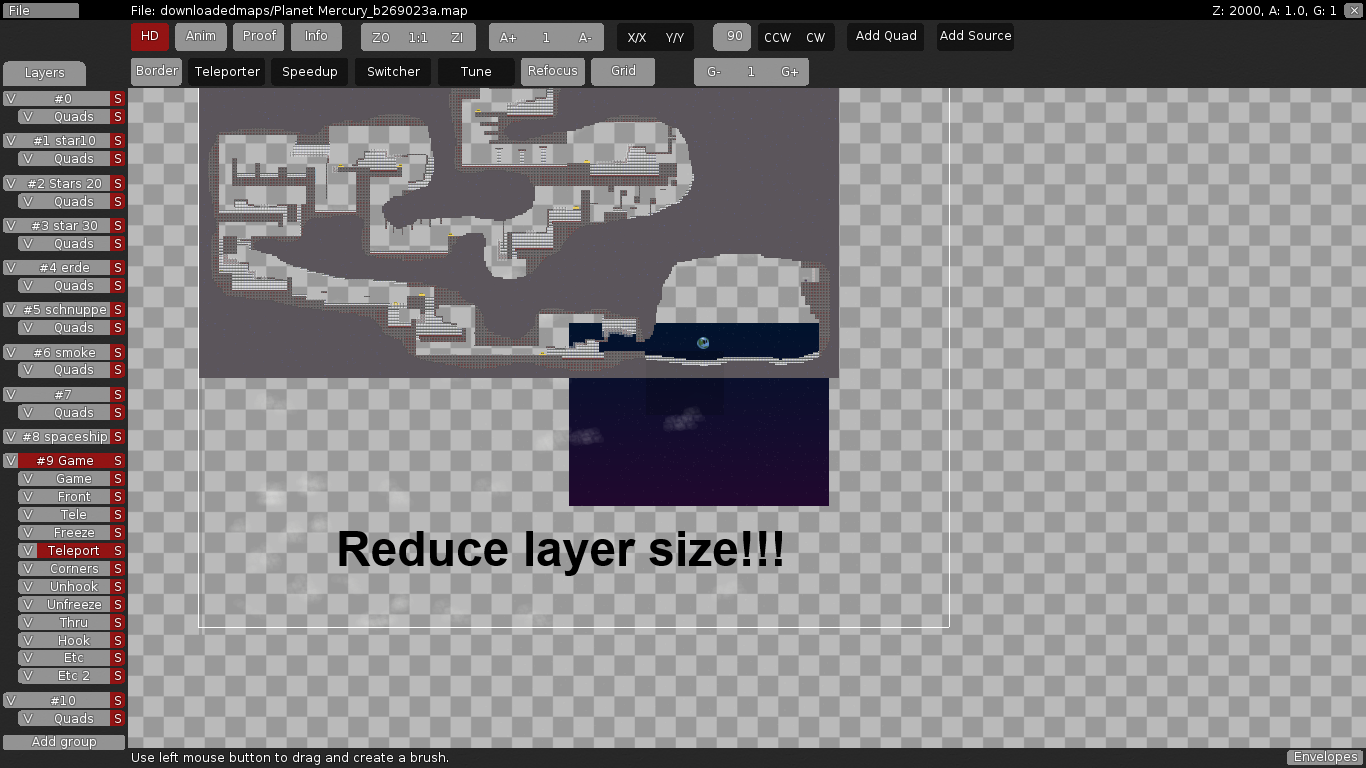Toggle save flag on #6 smoke
Image resolution: width=1366 pixels, height=768 pixels.
tap(118, 353)
